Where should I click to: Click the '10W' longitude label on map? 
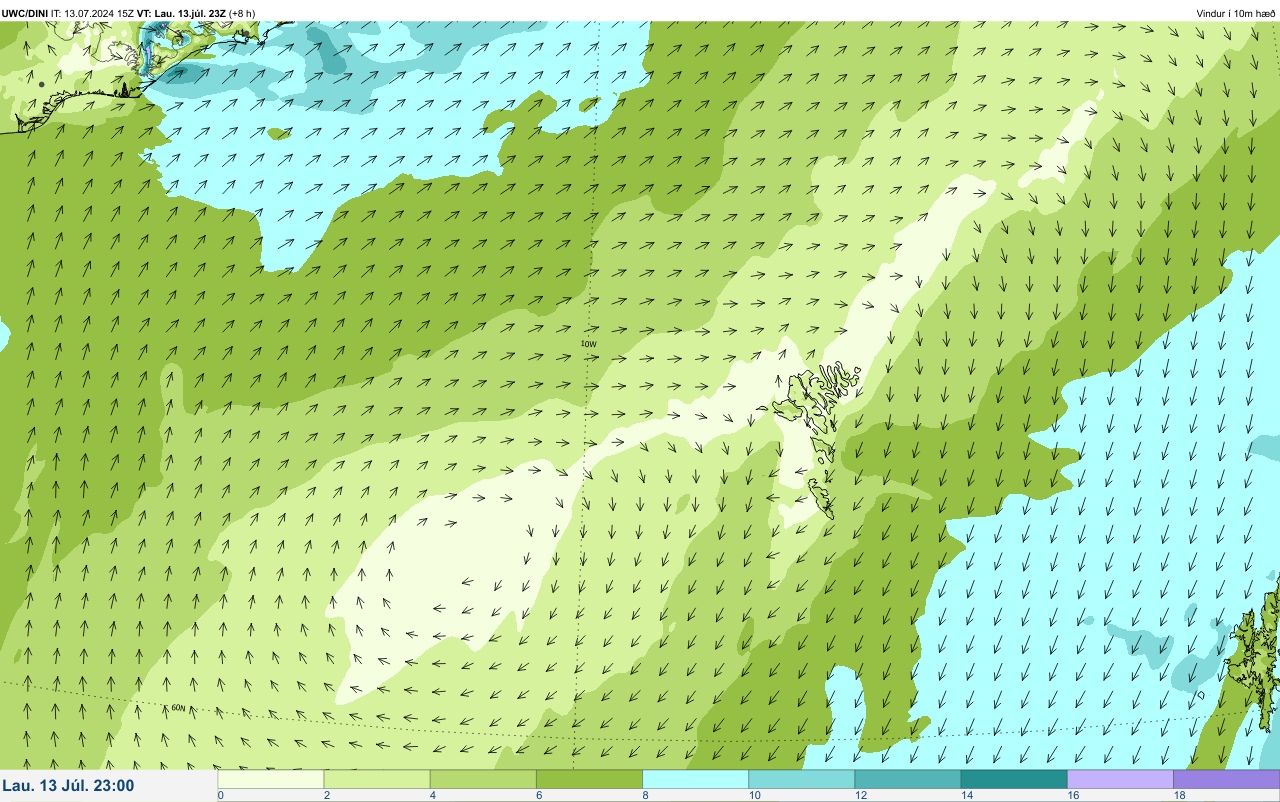click(588, 344)
